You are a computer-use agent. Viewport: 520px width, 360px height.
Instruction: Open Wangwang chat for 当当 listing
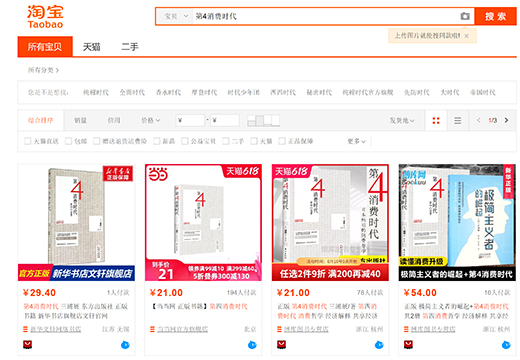(252, 345)
